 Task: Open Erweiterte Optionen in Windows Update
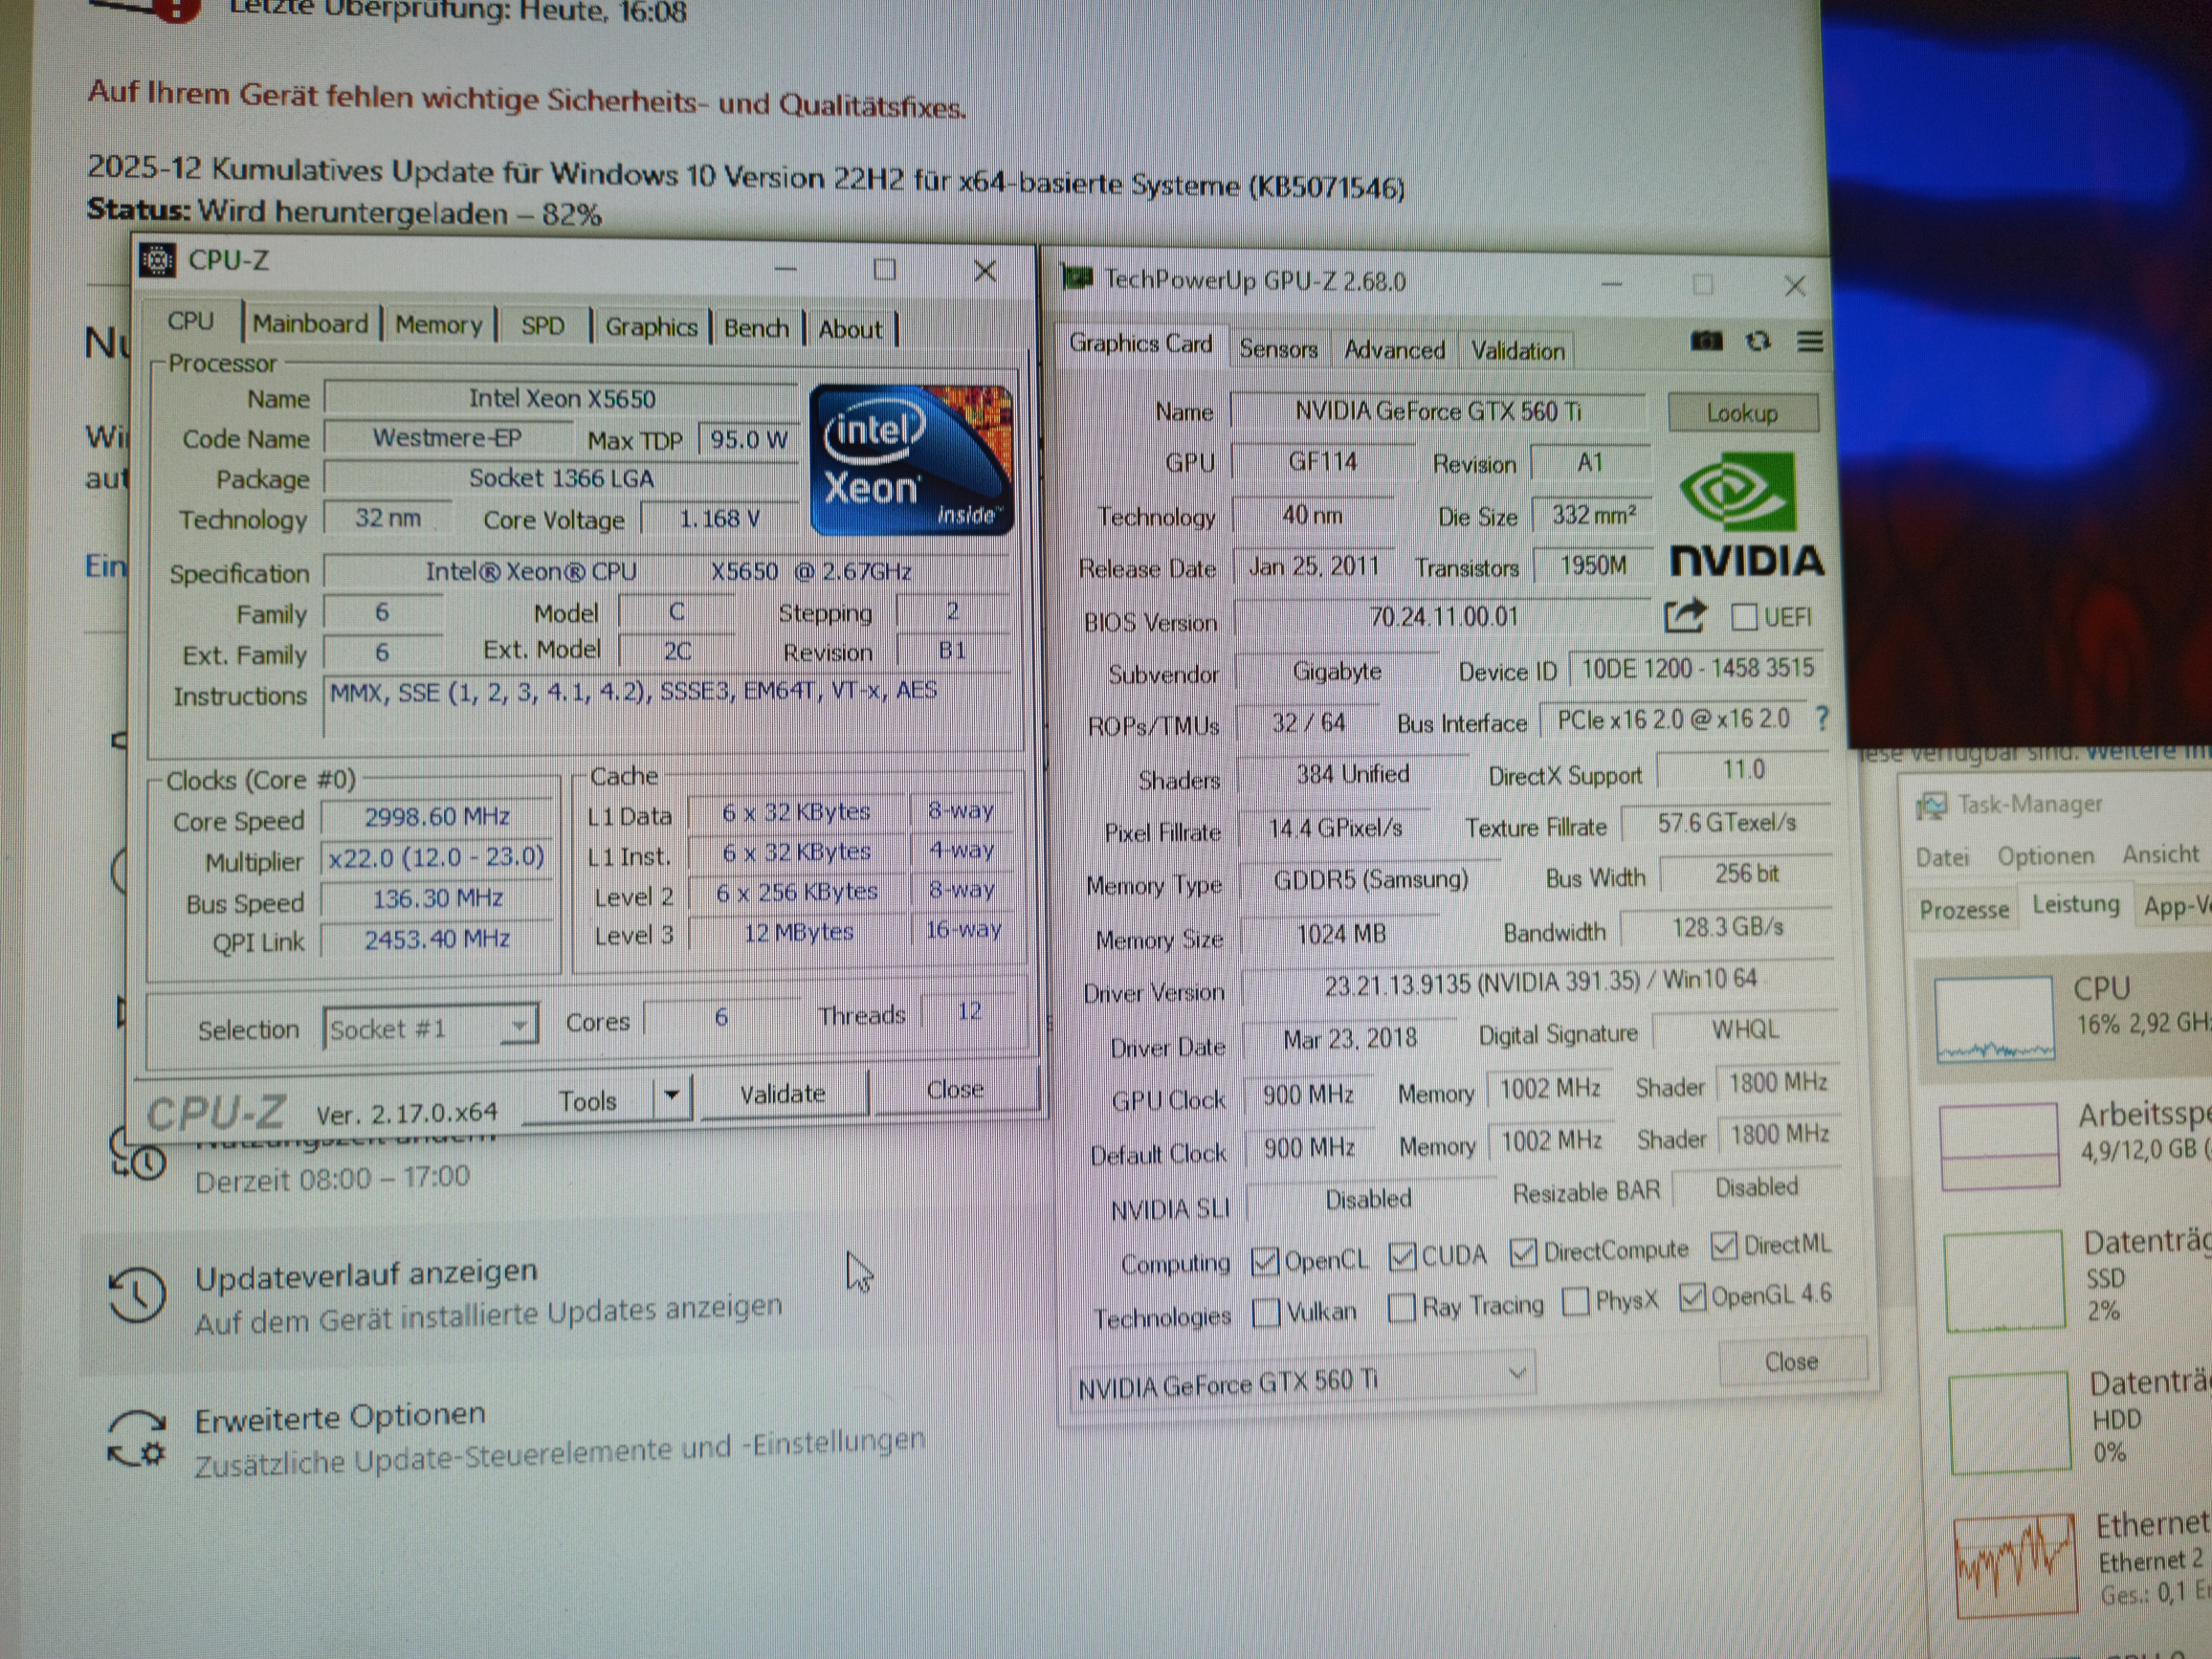[340, 1417]
